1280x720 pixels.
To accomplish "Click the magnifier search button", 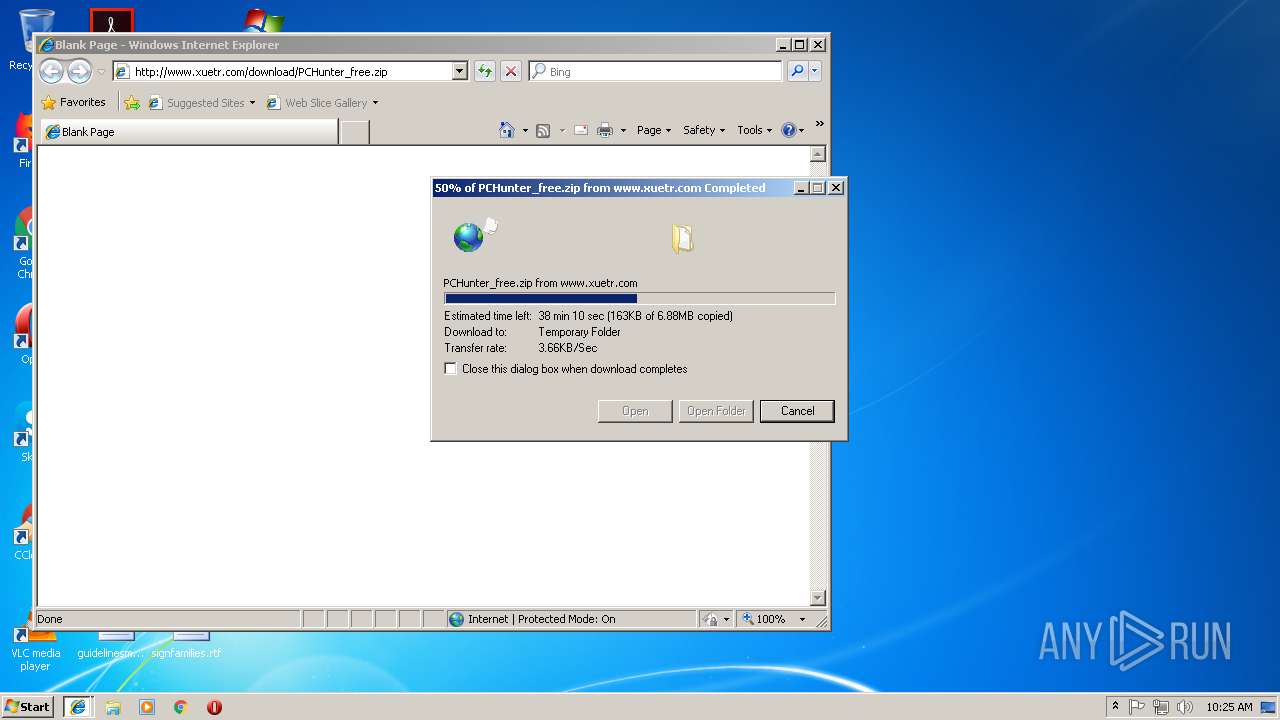I will coord(797,71).
